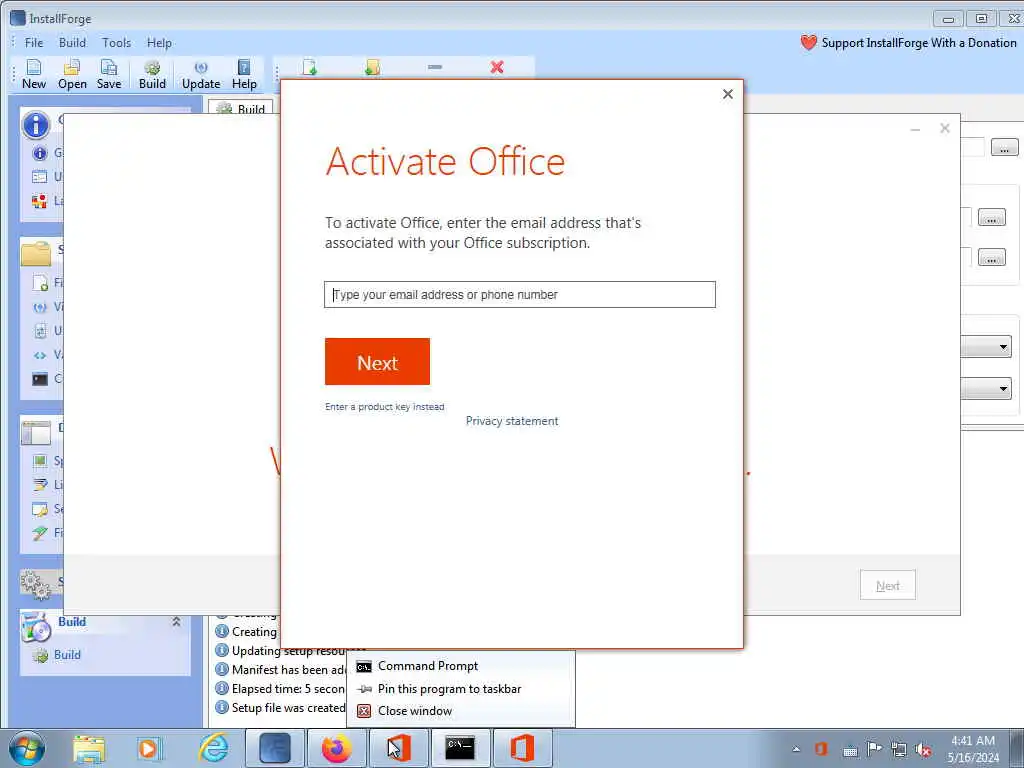Click the Action Center flag tray icon
Viewport: 1024px width, 768px height.
[x=874, y=749]
